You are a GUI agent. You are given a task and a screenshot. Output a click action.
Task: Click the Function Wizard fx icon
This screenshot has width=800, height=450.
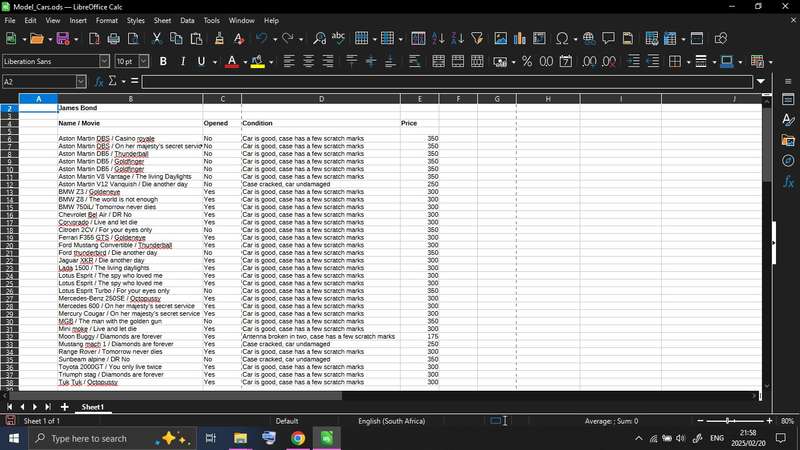point(99,82)
